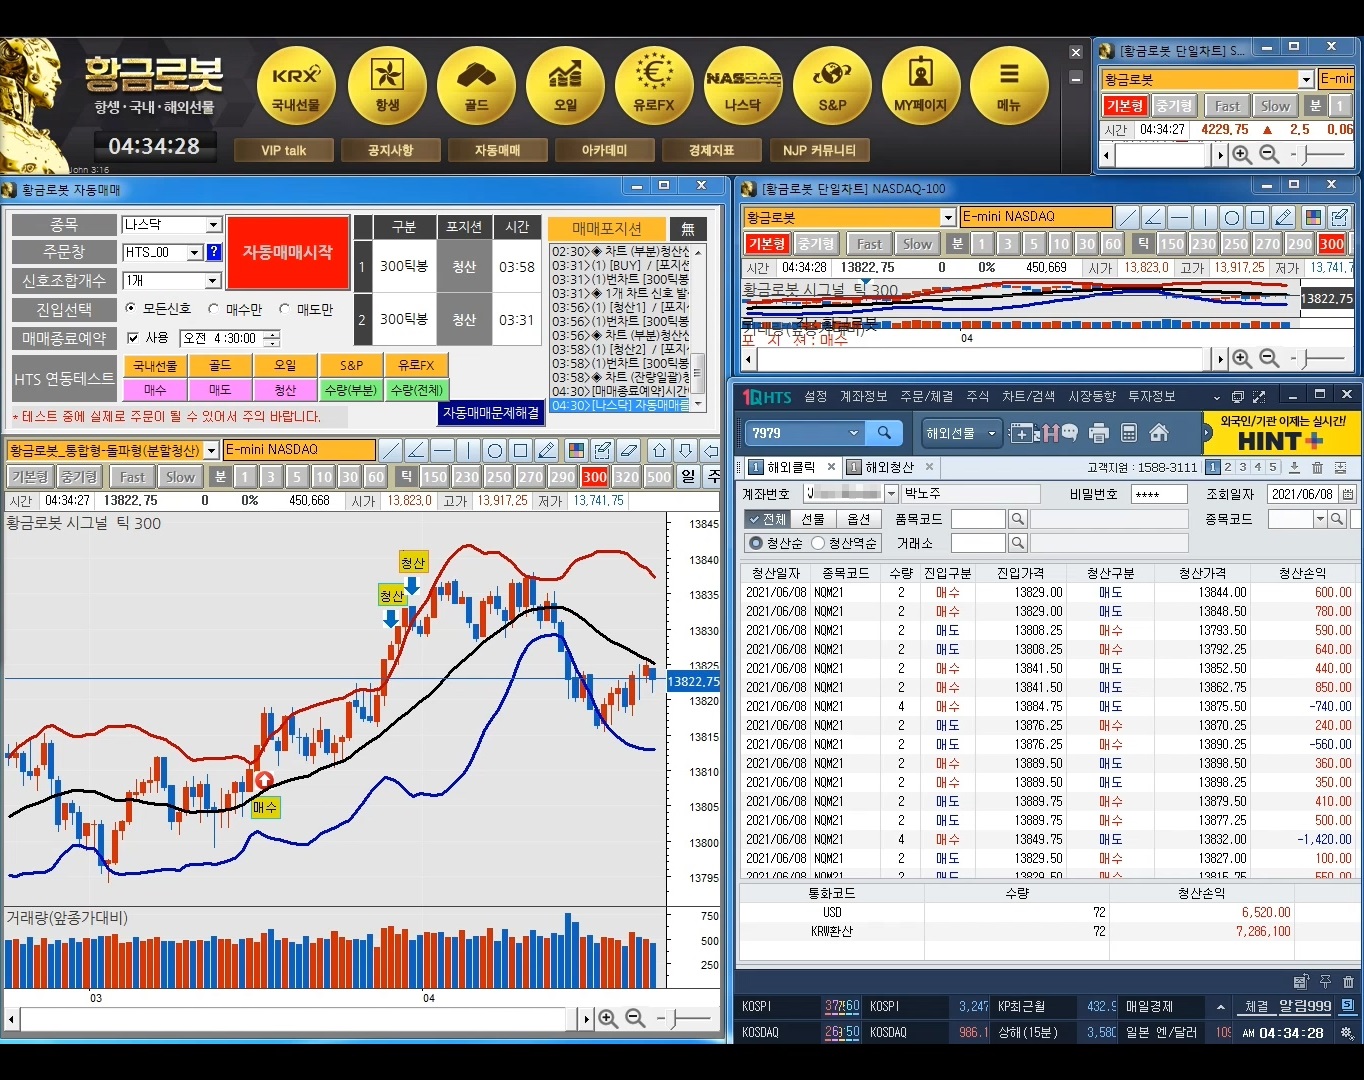1364x1080 pixels.
Task: Click the chat bubble icon in HTS toolbar
Action: [1070, 433]
